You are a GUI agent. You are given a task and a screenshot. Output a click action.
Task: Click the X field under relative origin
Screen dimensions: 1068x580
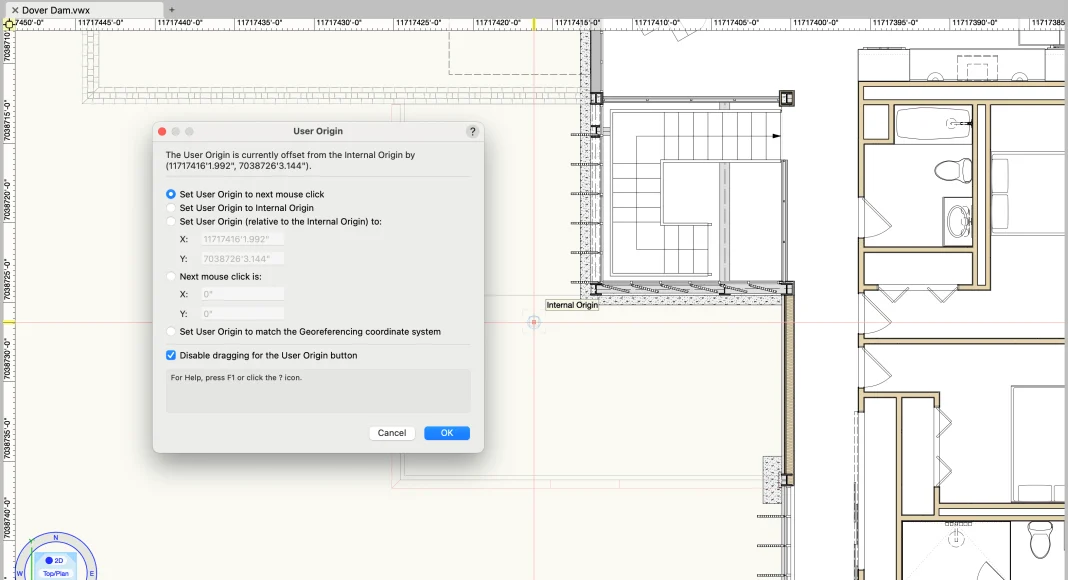pos(243,239)
